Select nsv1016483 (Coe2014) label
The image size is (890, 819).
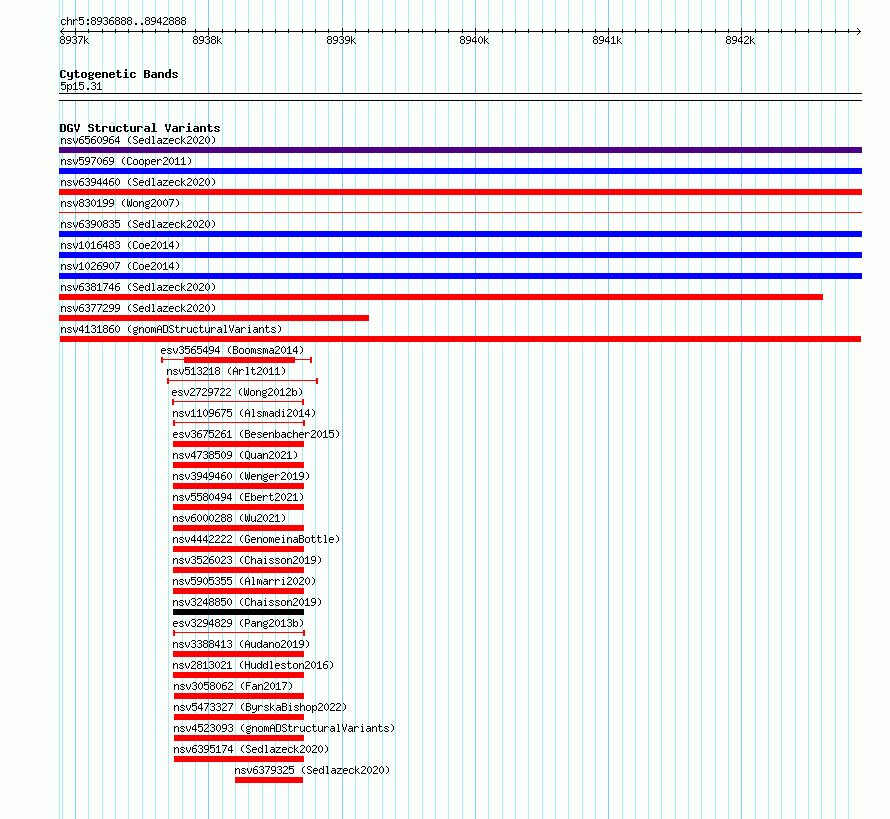tap(120, 245)
